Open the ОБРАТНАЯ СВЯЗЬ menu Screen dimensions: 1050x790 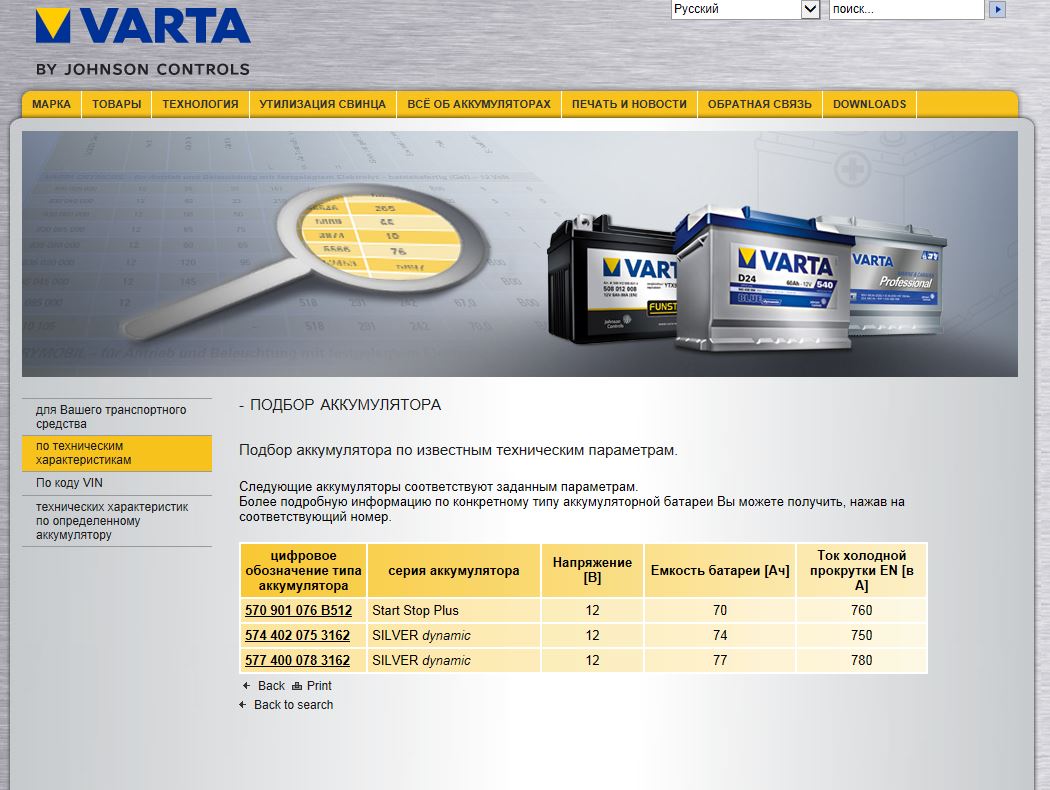tap(759, 104)
